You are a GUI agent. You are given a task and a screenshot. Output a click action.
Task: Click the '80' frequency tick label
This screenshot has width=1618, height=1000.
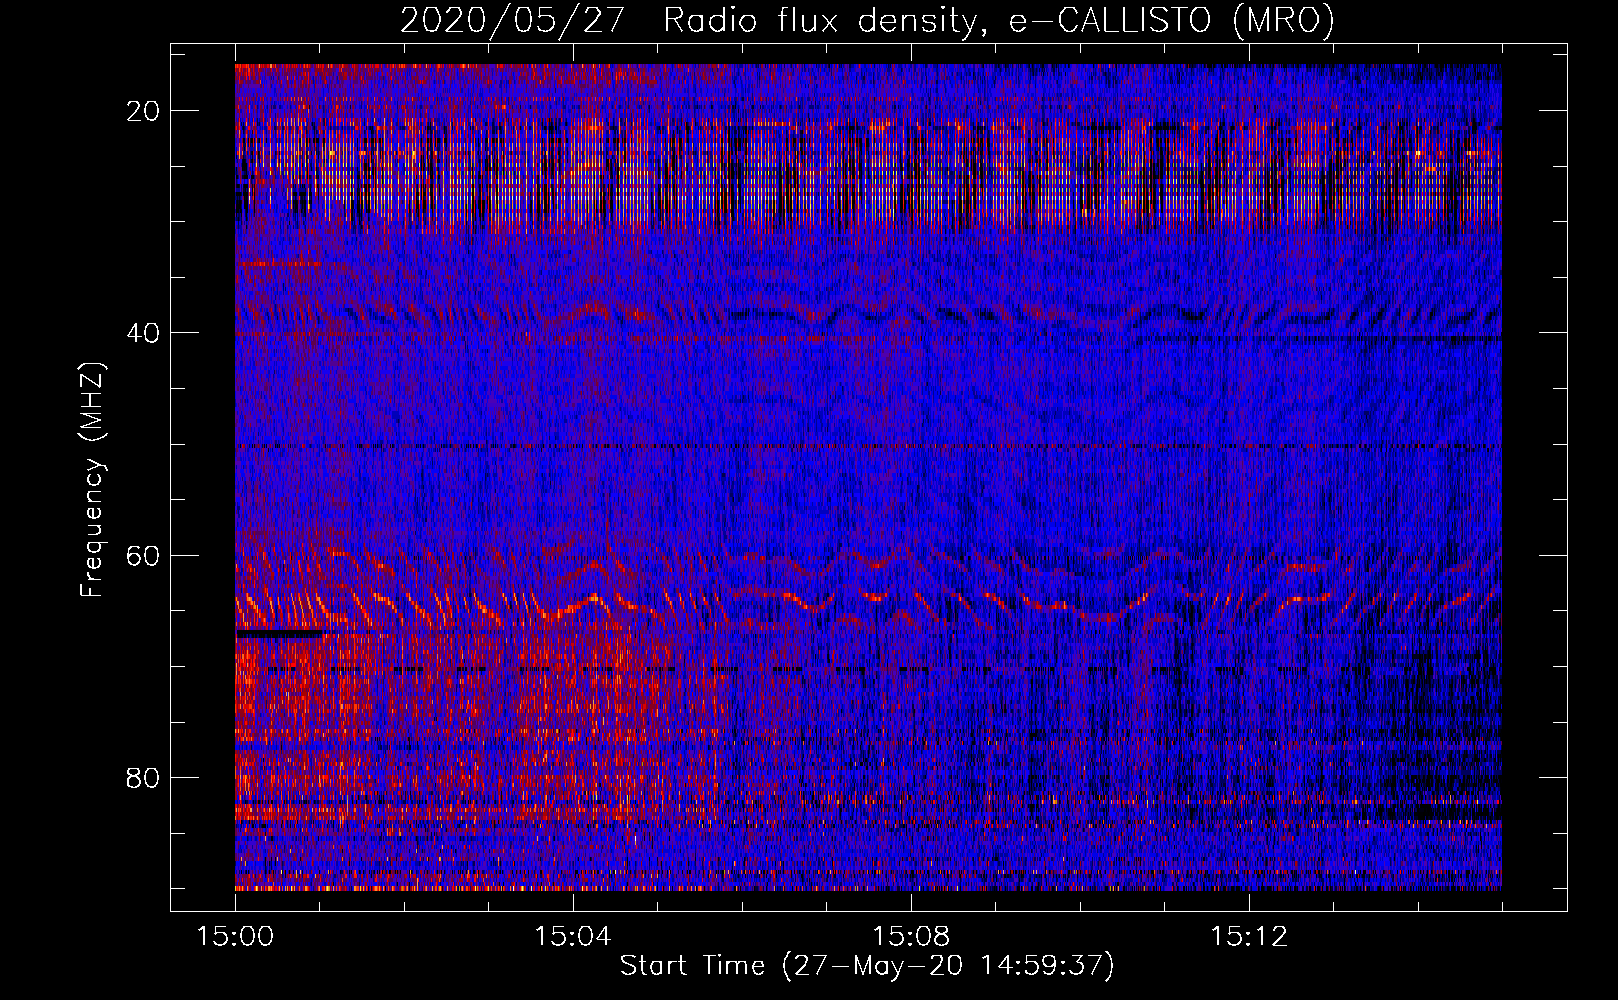(x=144, y=777)
